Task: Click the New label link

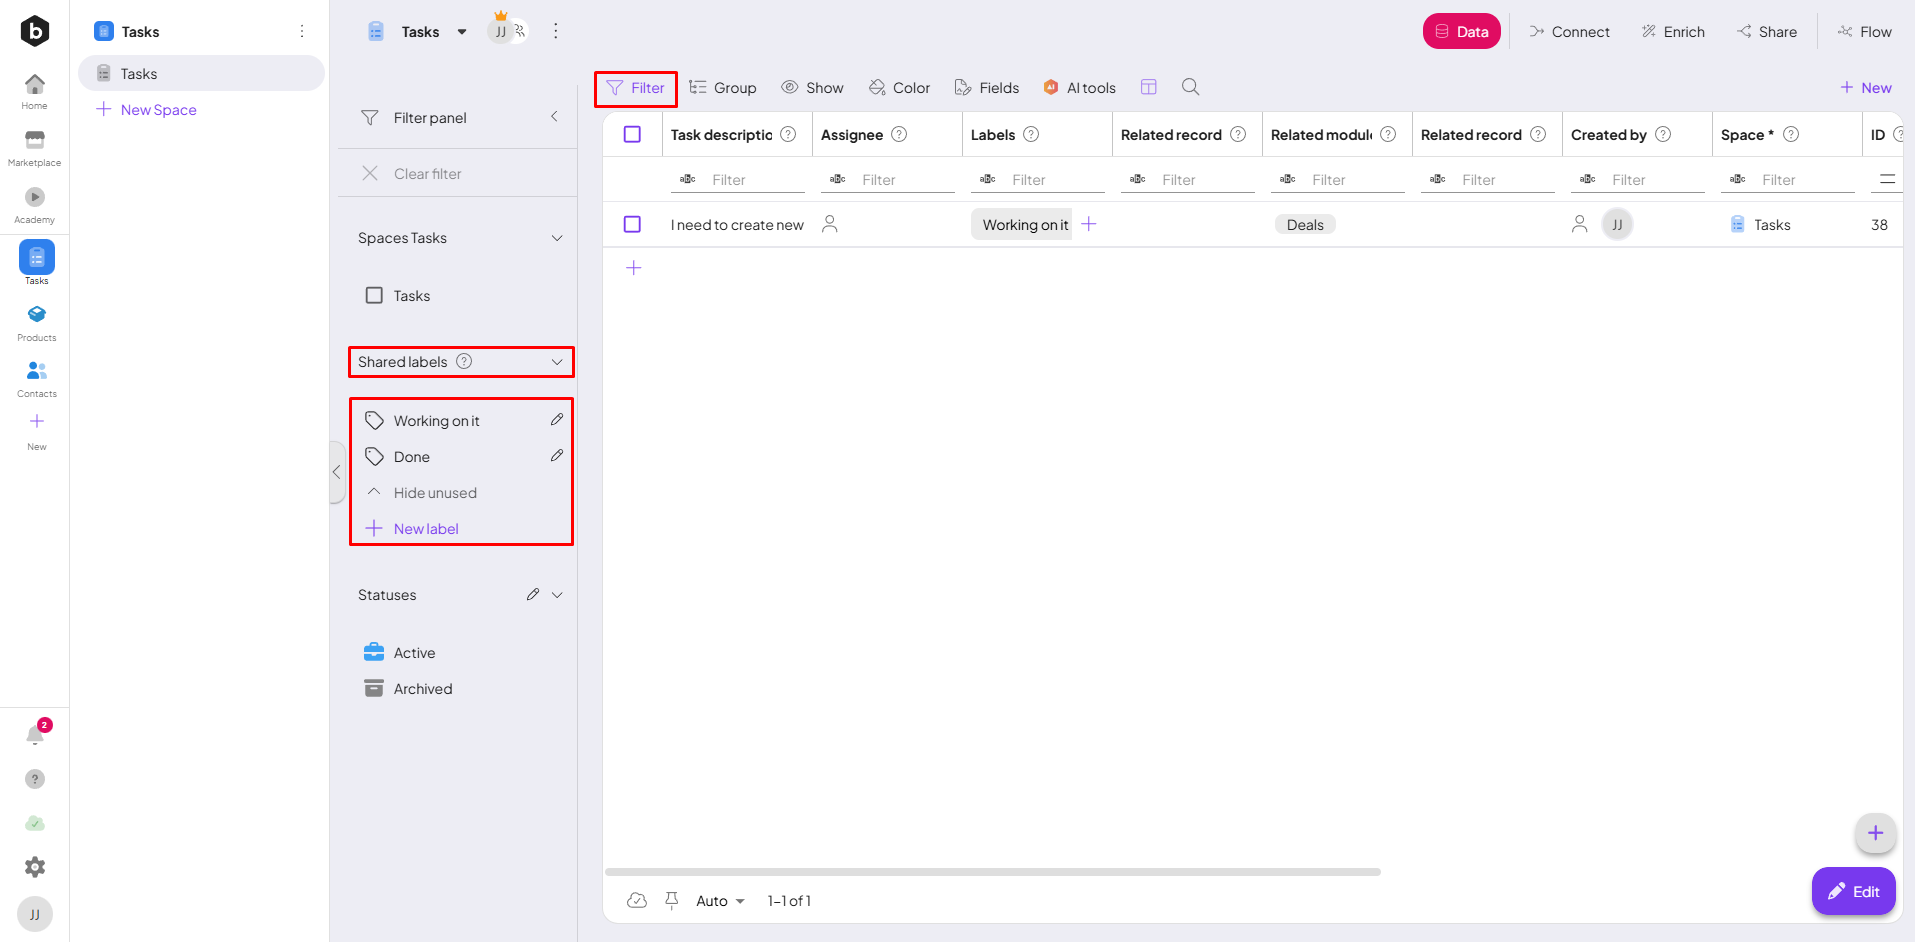Action: pos(426,529)
